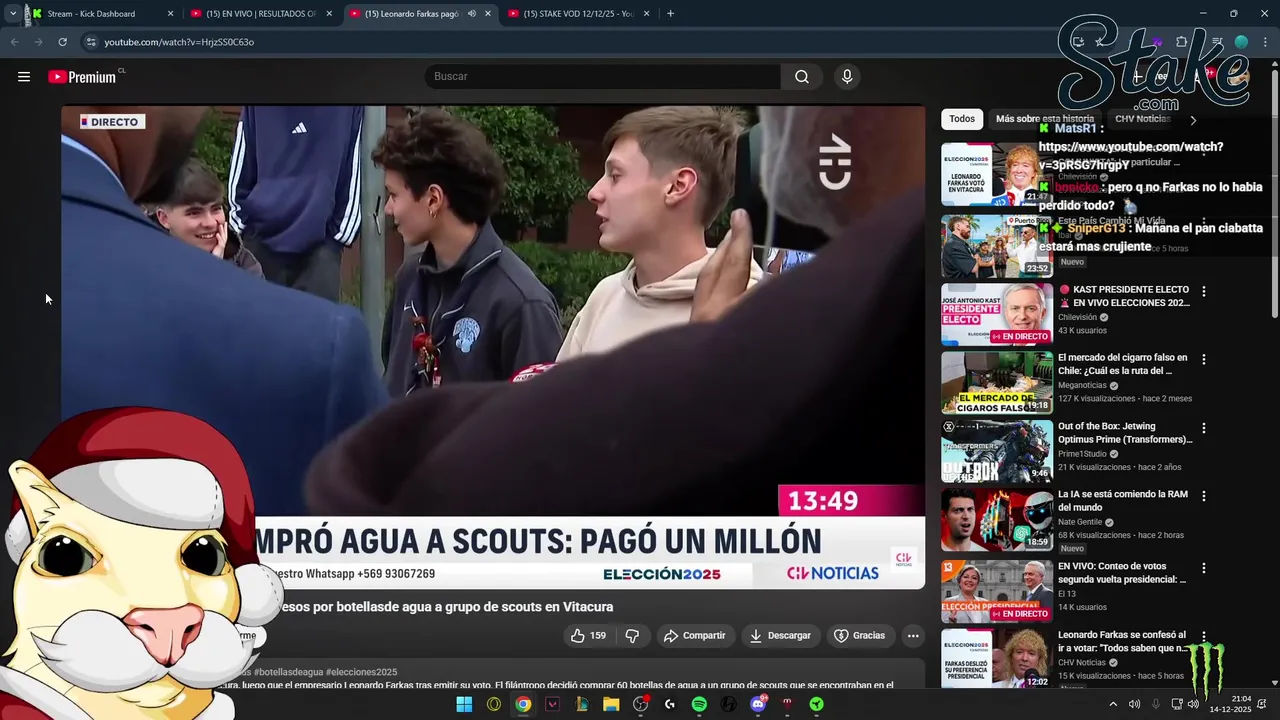The height and width of the screenshot is (720, 1280).
Task: Open Google Chrome from taskbar
Action: coord(523,704)
